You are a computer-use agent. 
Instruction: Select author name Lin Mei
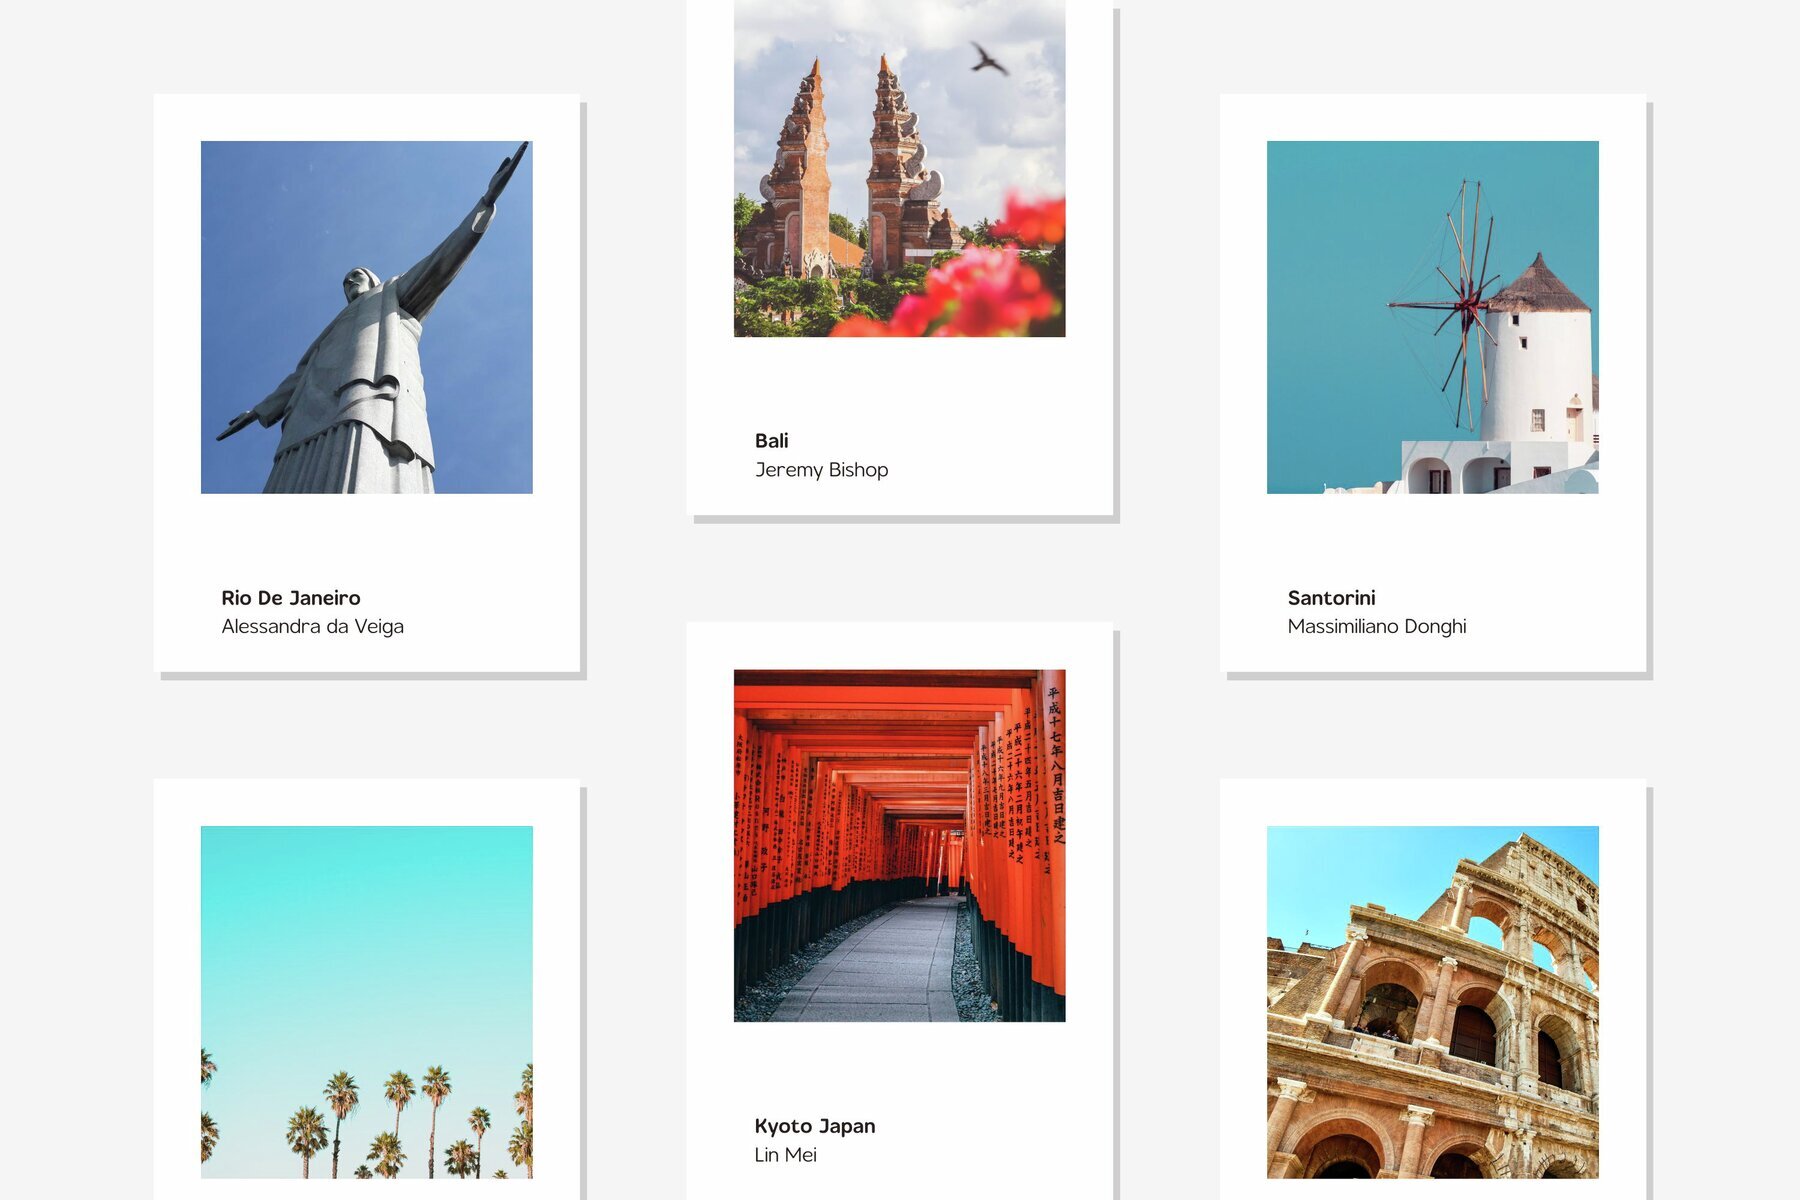pos(785,1155)
